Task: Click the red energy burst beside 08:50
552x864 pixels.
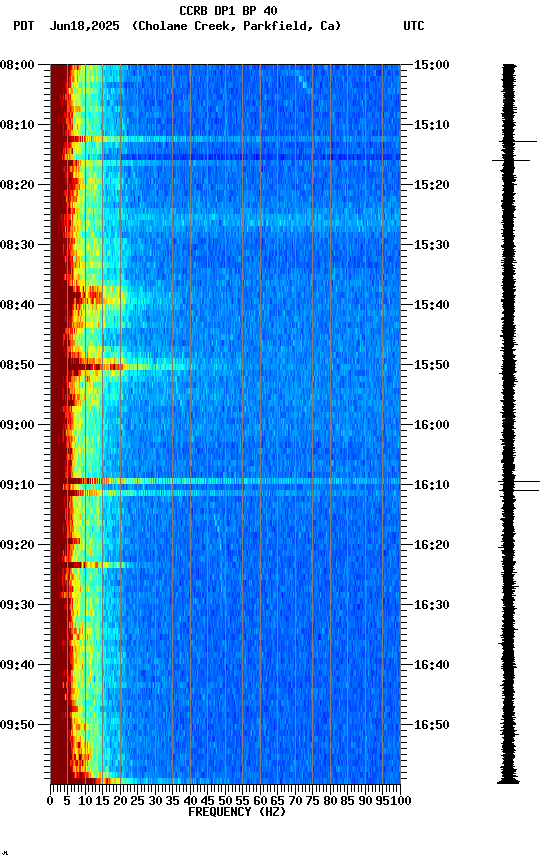Action: tap(96, 366)
